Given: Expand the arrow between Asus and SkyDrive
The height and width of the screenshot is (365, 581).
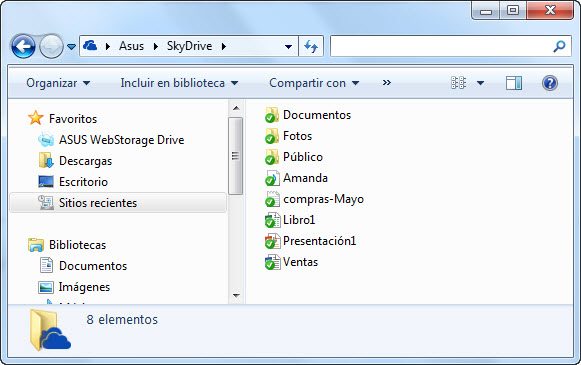Looking at the screenshot, I should pos(156,46).
